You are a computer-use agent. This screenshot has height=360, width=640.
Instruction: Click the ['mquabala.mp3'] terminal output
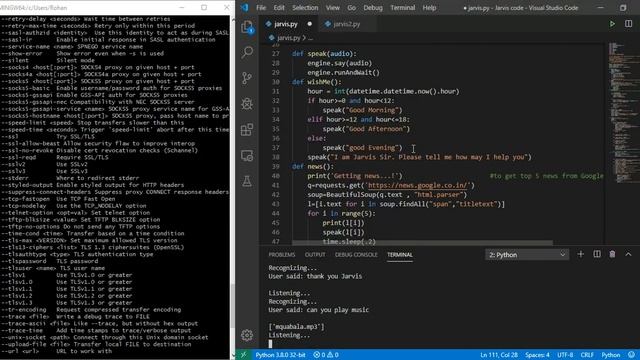click(x=296, y=327)
